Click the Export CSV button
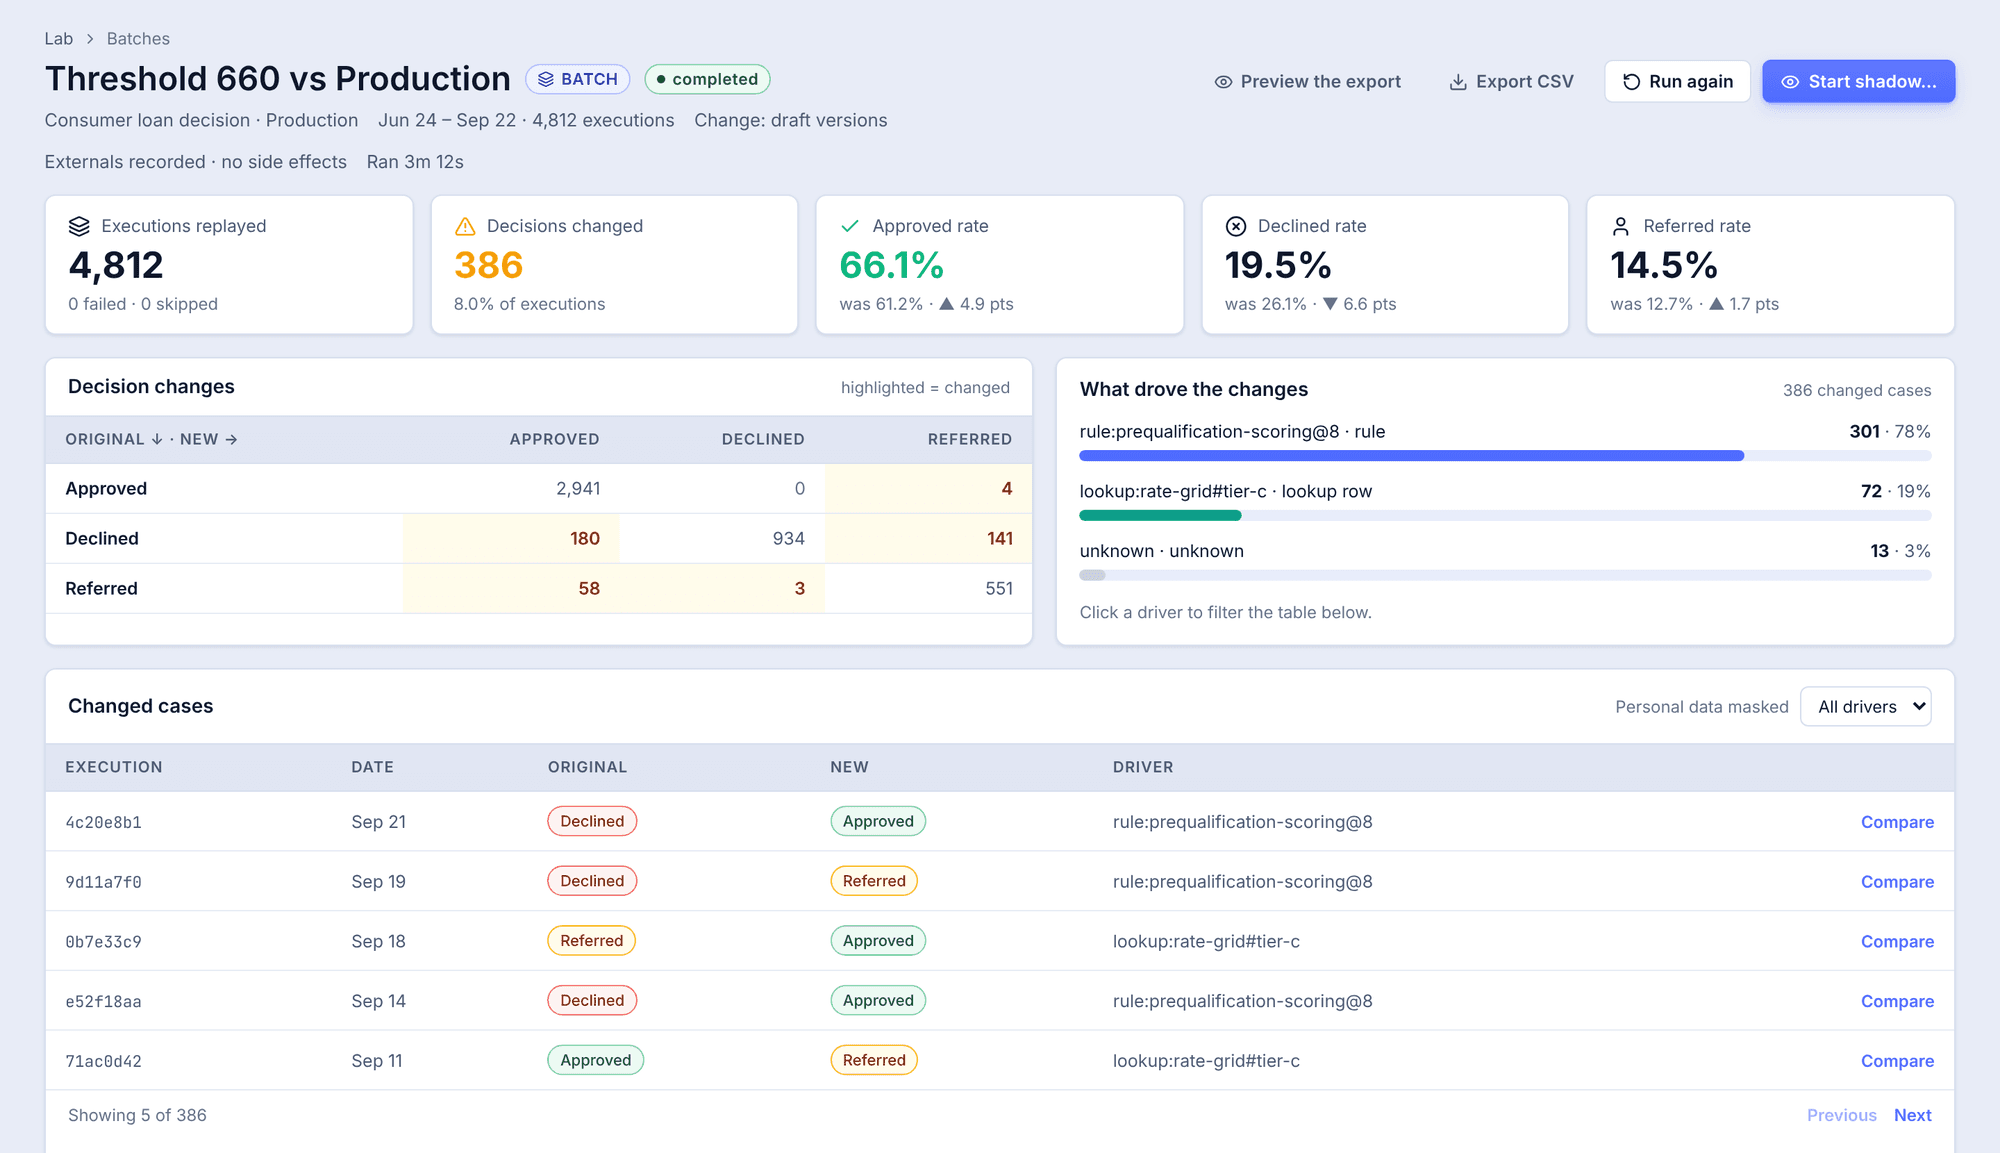Screen dimensions: 2000x1153 [1511, 82]
